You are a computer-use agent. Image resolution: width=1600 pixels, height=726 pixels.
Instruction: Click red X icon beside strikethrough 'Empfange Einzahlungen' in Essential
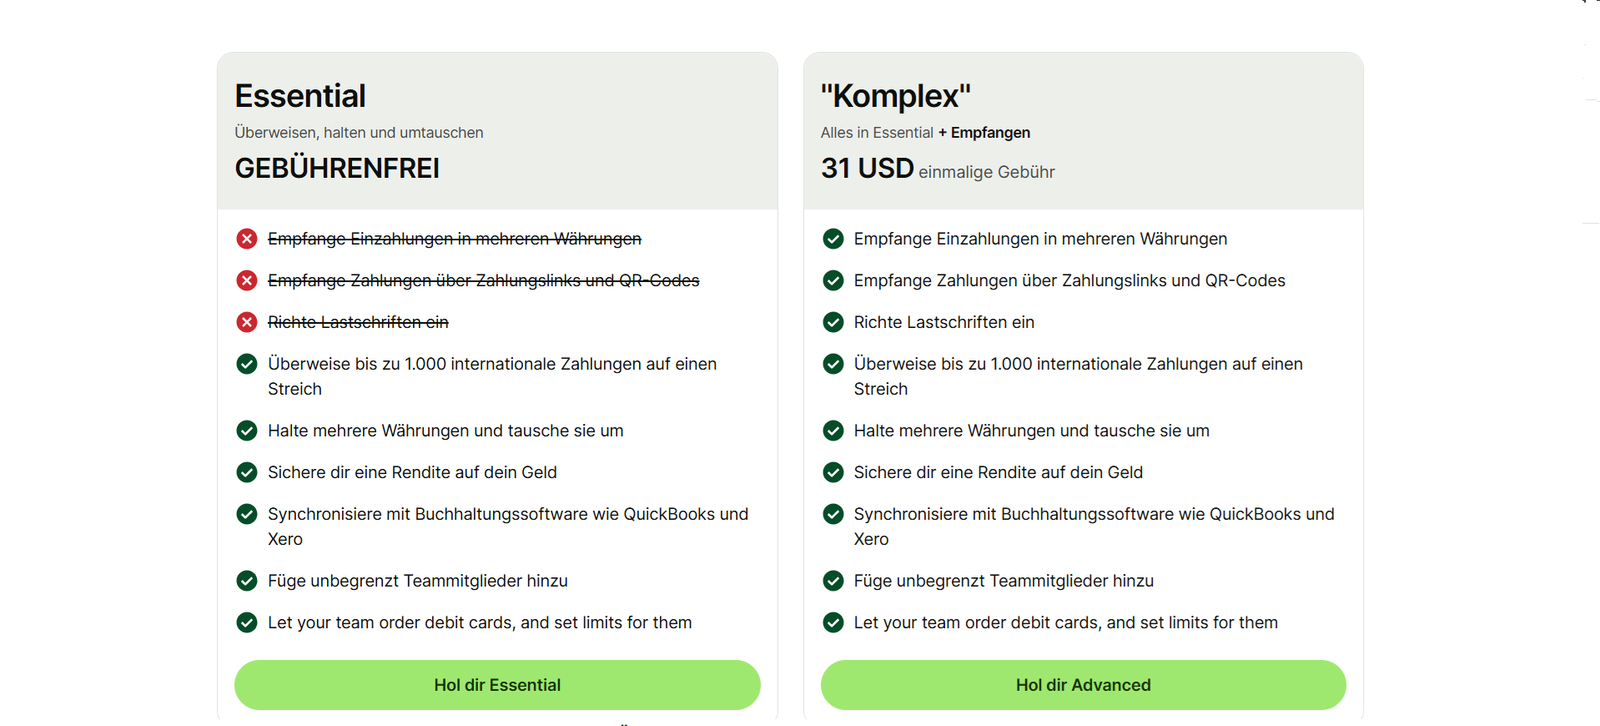pyautogui.click(x=247, y=239)
